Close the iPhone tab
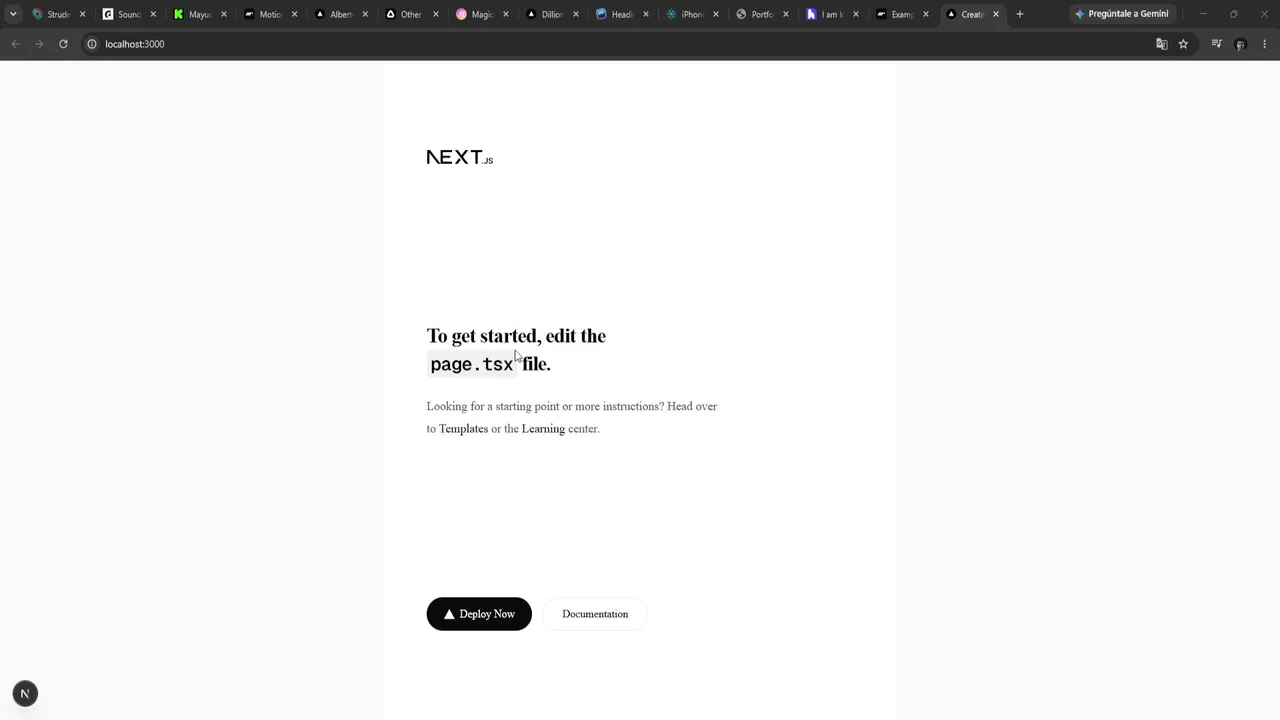The width and height of the screenshot is (1280, 720). pos(716,14)
